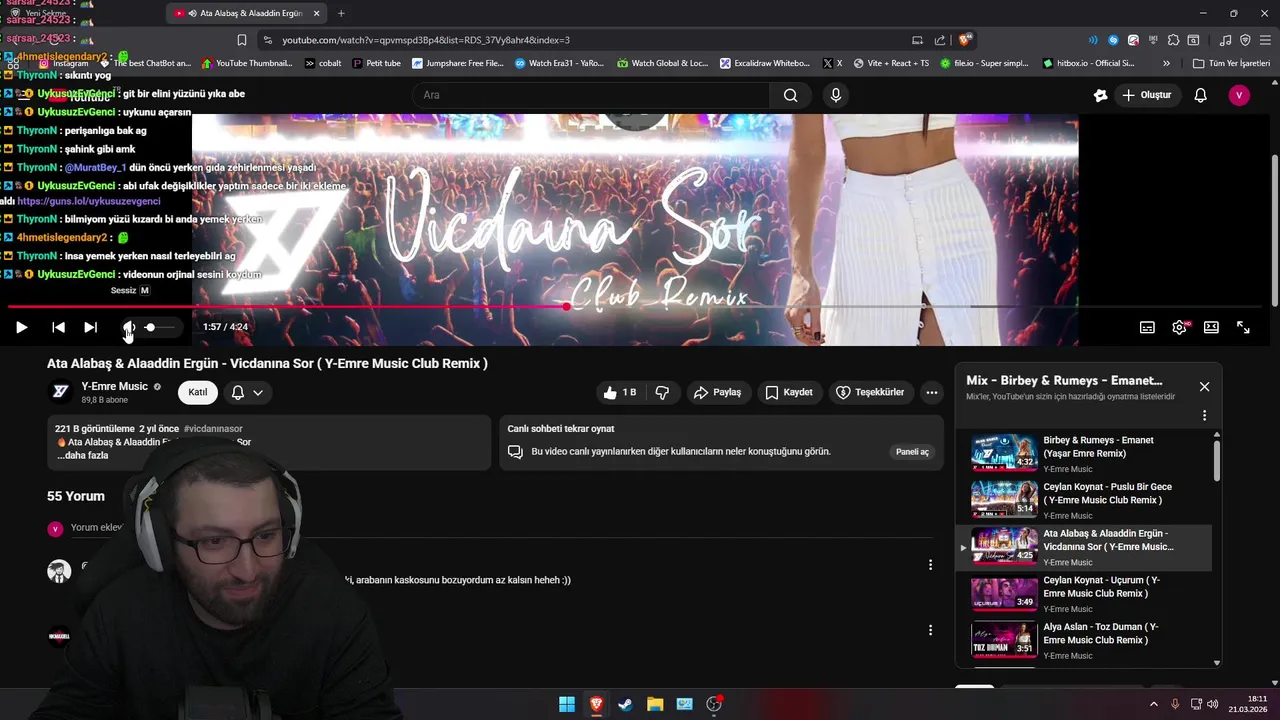Open options for first comment
This screenshot has height=720, width=1280.
coord(930,565)
